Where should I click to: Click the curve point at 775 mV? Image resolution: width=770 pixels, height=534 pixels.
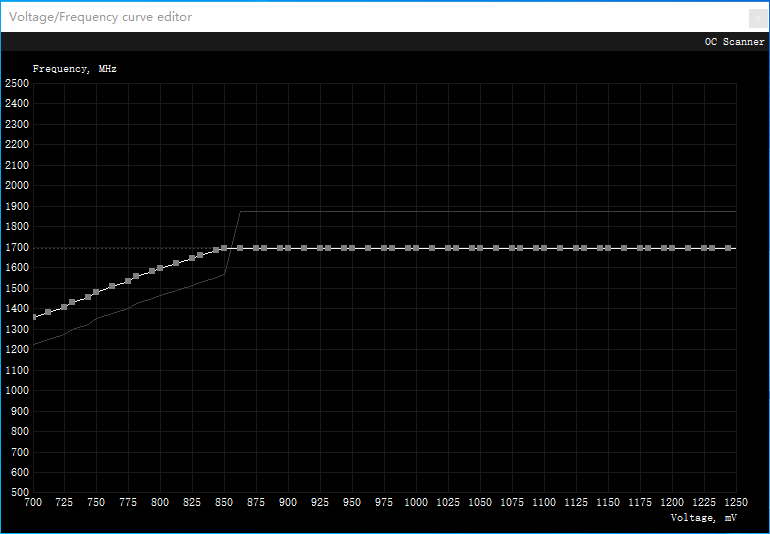click(x=128, y=281)
